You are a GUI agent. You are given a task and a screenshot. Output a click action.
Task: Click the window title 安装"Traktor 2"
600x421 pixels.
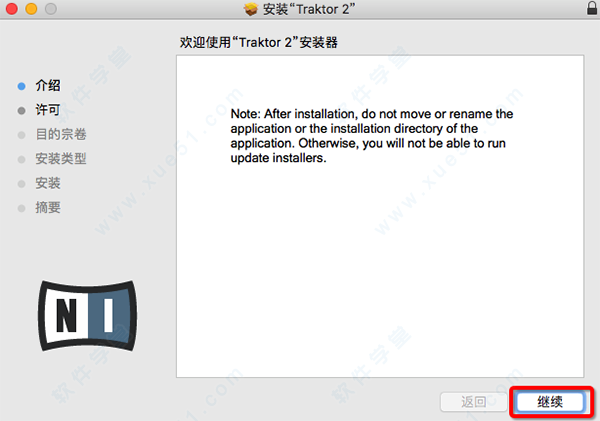tap(309, 9)
